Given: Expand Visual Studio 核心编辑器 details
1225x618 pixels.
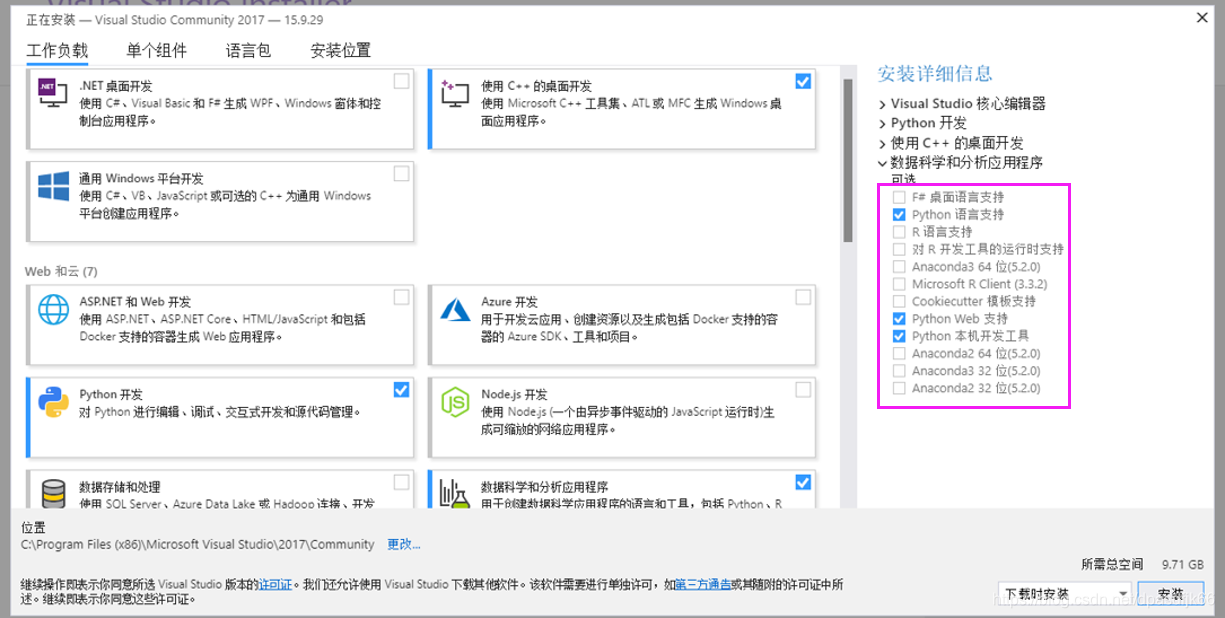Looking at the screenshot, I should pyautogui.click(x=882, y=104).
